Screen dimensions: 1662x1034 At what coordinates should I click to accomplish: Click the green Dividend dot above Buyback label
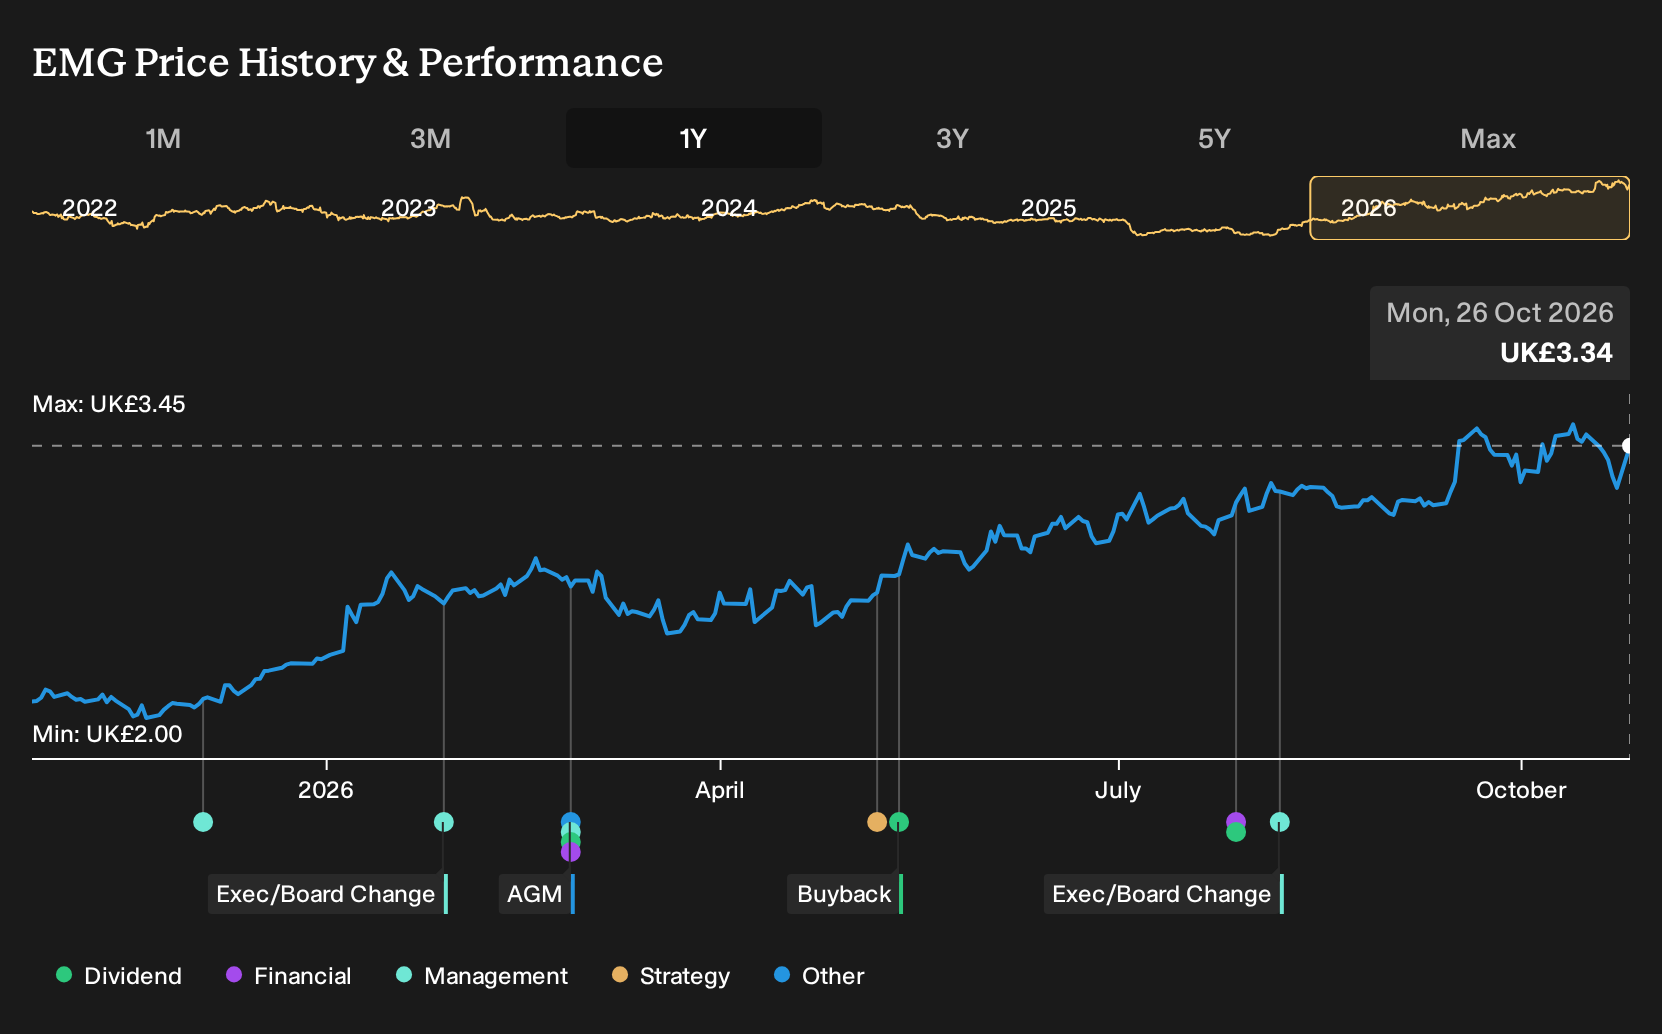899,822
